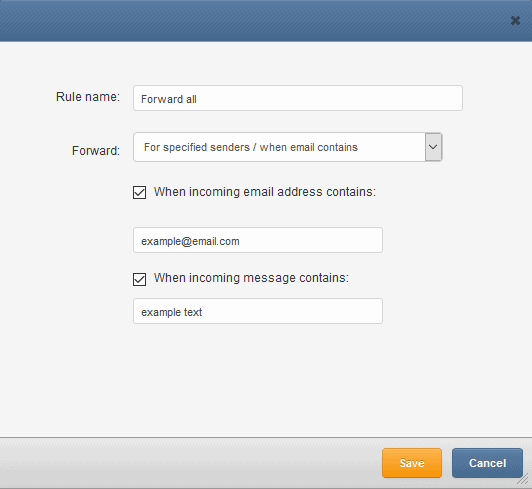Click the resize grip in the dialog corner
Viewport: 532px width, 489px height.
click(524, 479)
